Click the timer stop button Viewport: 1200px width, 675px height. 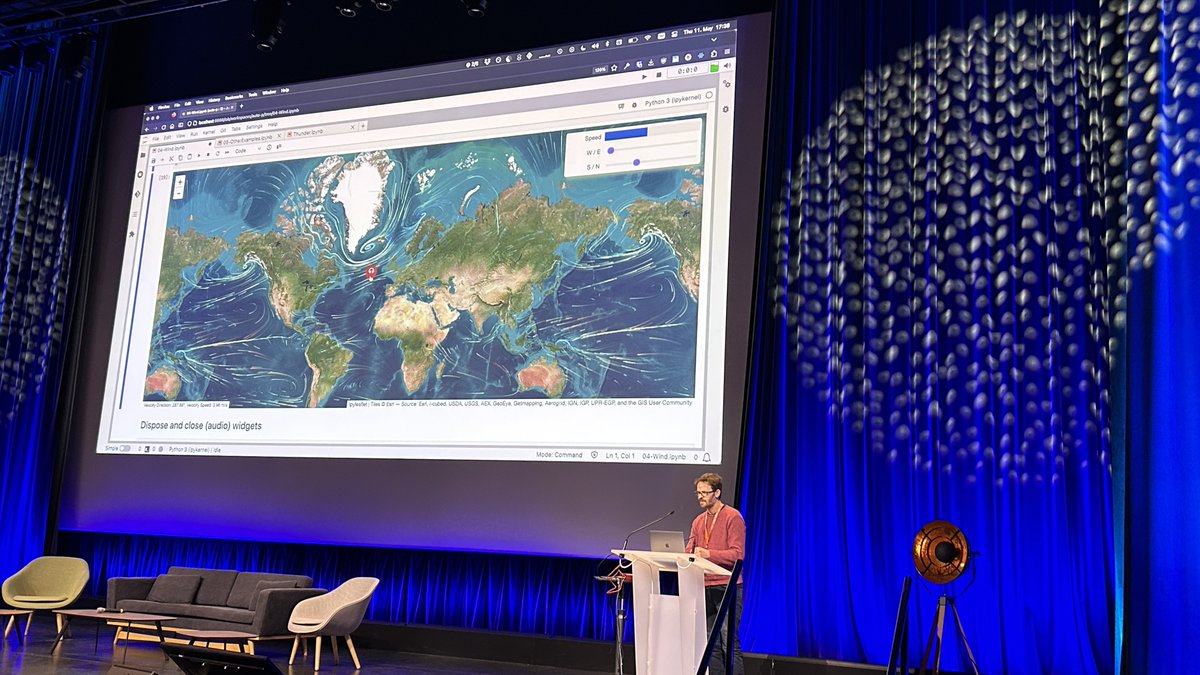(x=659, y=75)
